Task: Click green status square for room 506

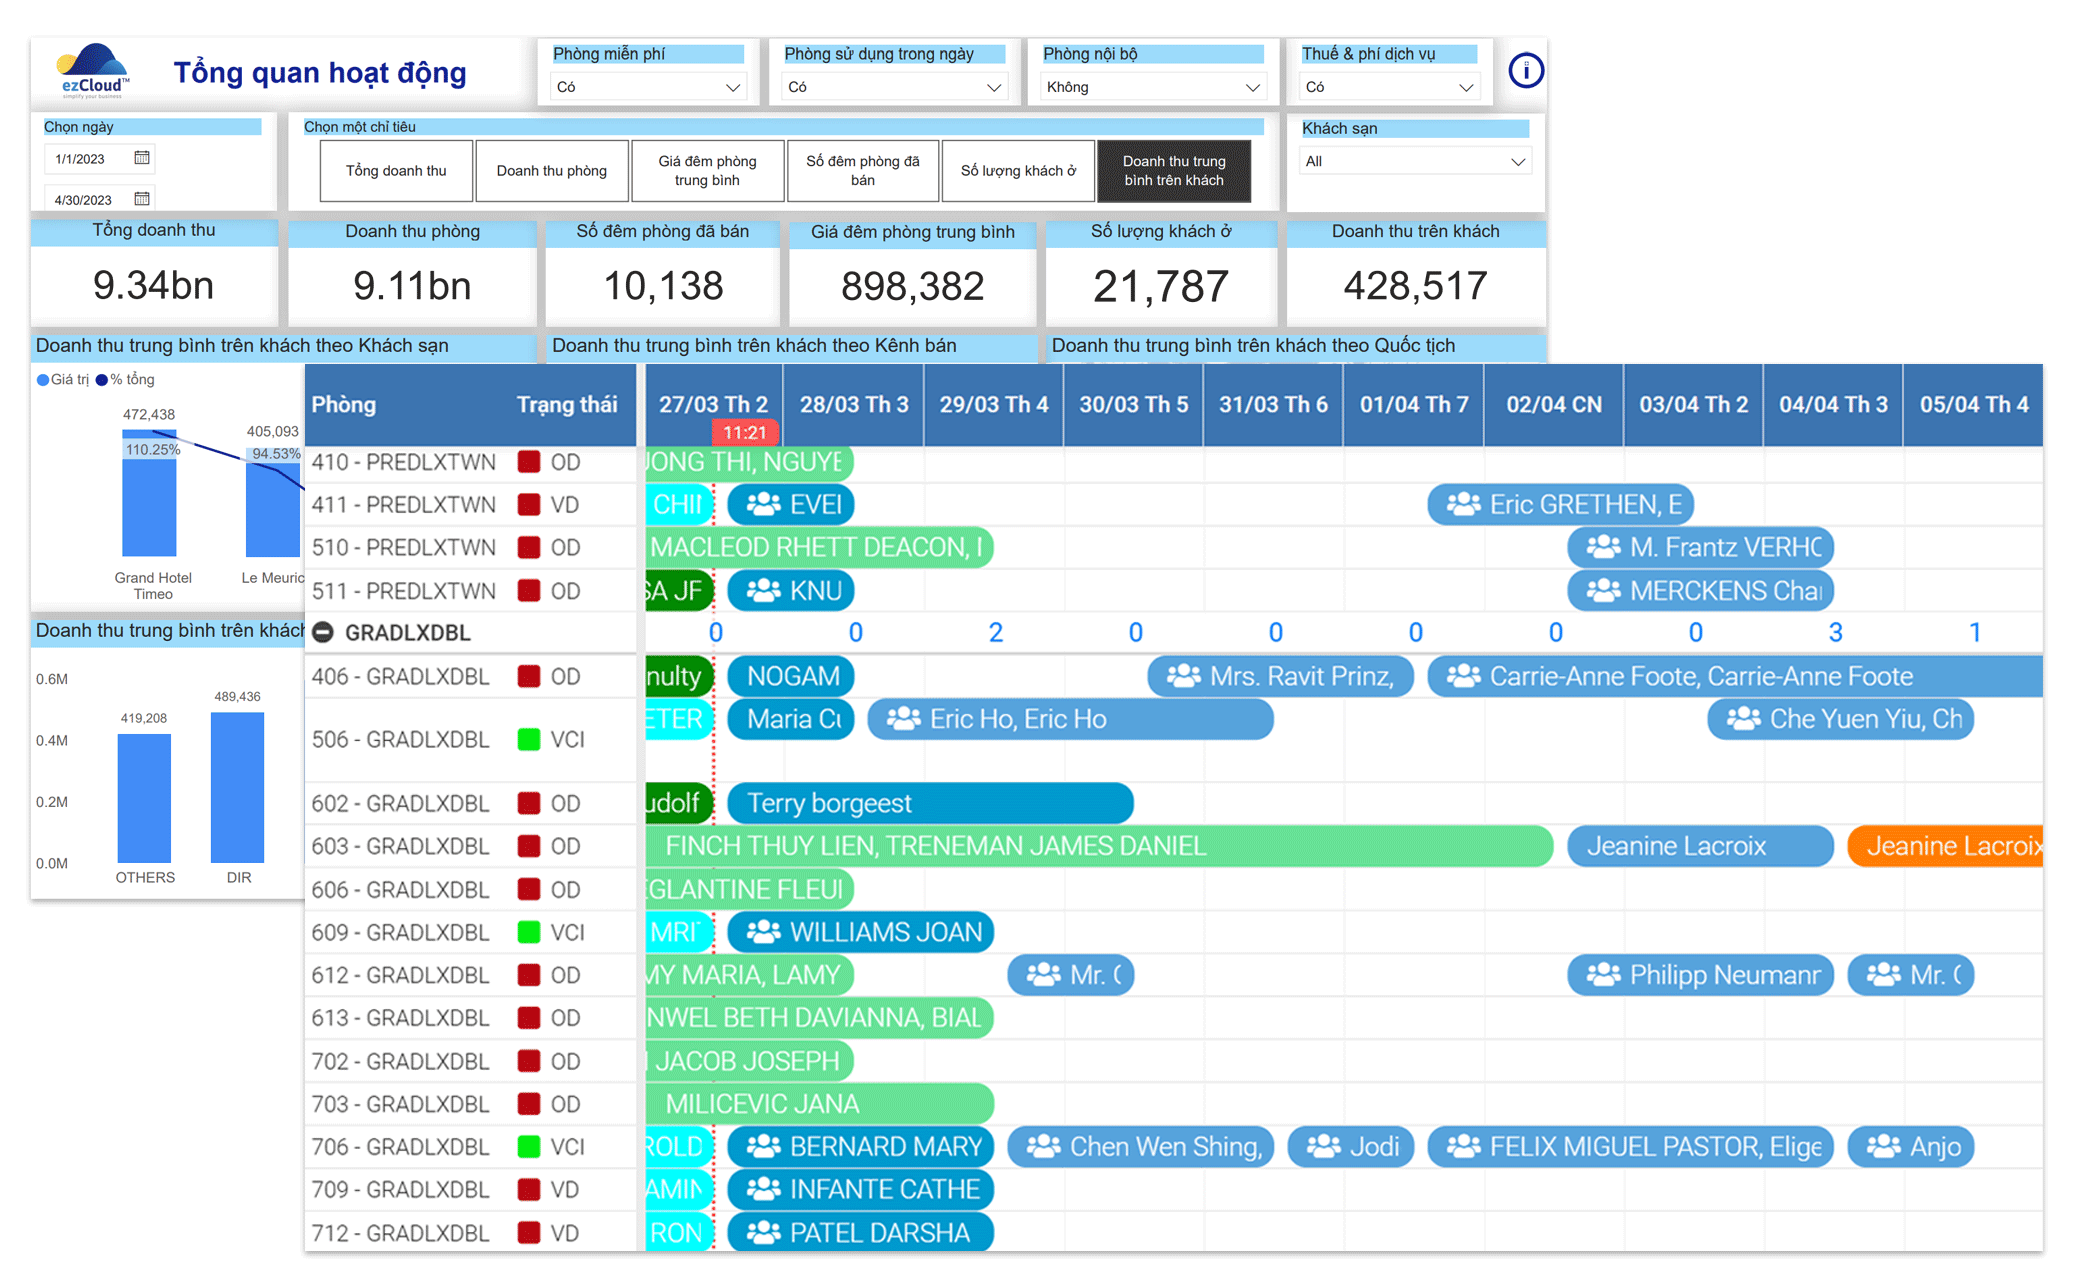Action: click(x=529, y=740)
